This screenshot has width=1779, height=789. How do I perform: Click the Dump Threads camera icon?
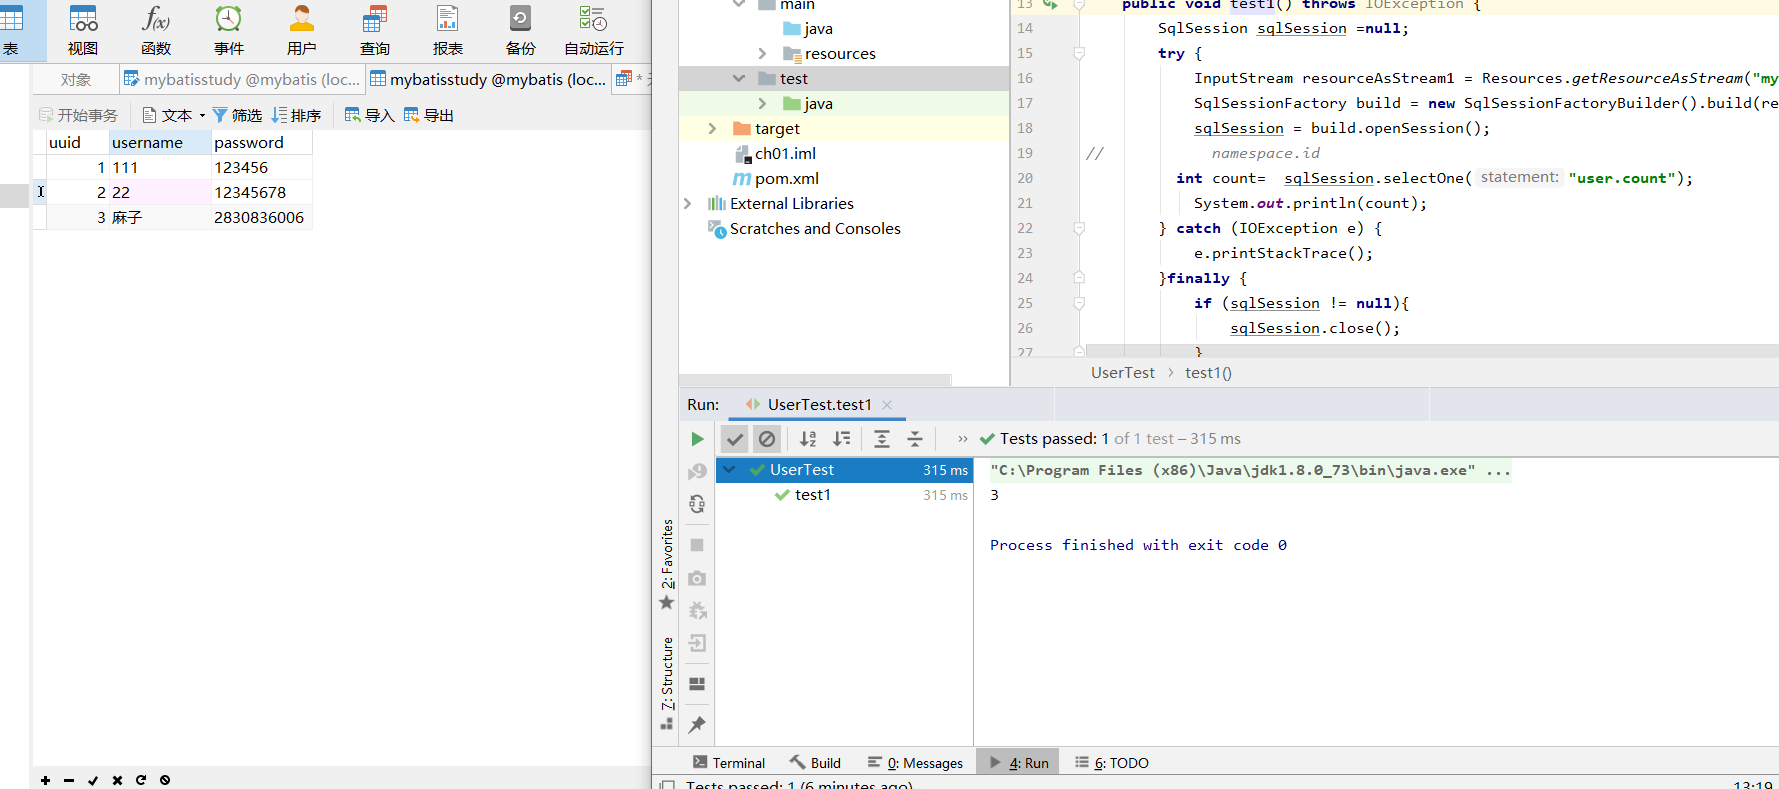tap(697, 578)
